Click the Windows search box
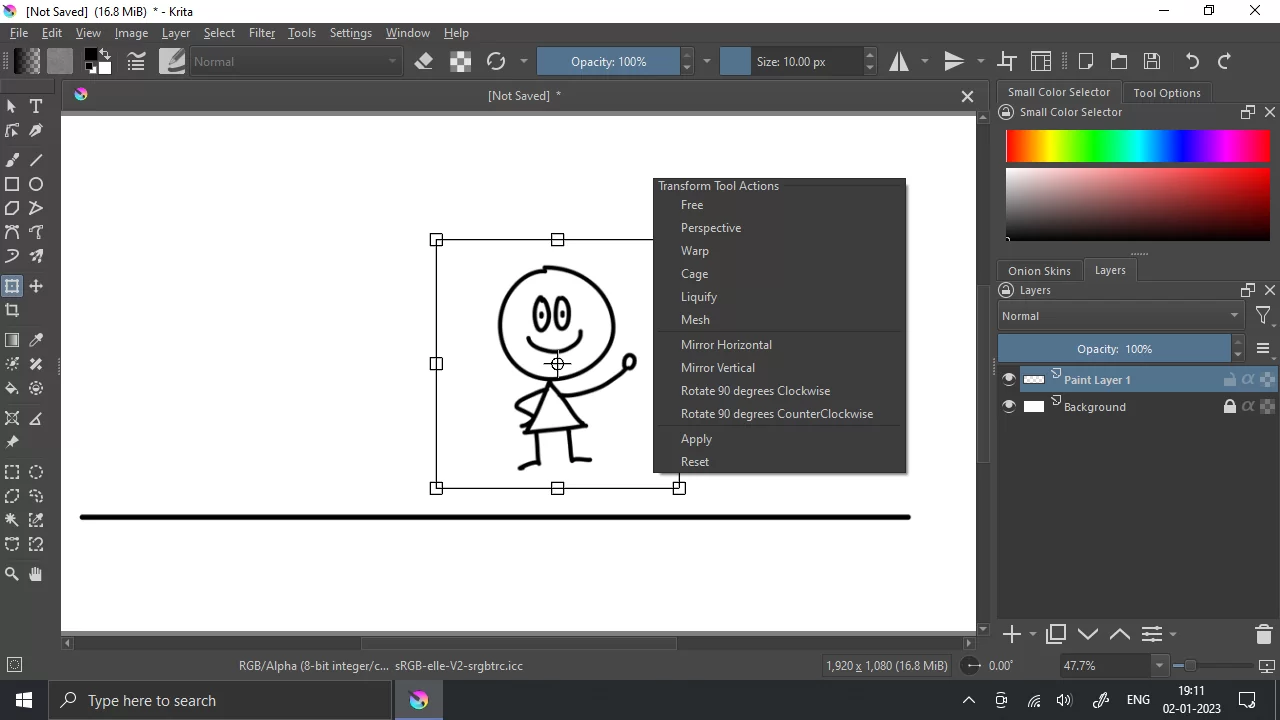The height and width of the screenshot is (720, 1280). [221, 700]
